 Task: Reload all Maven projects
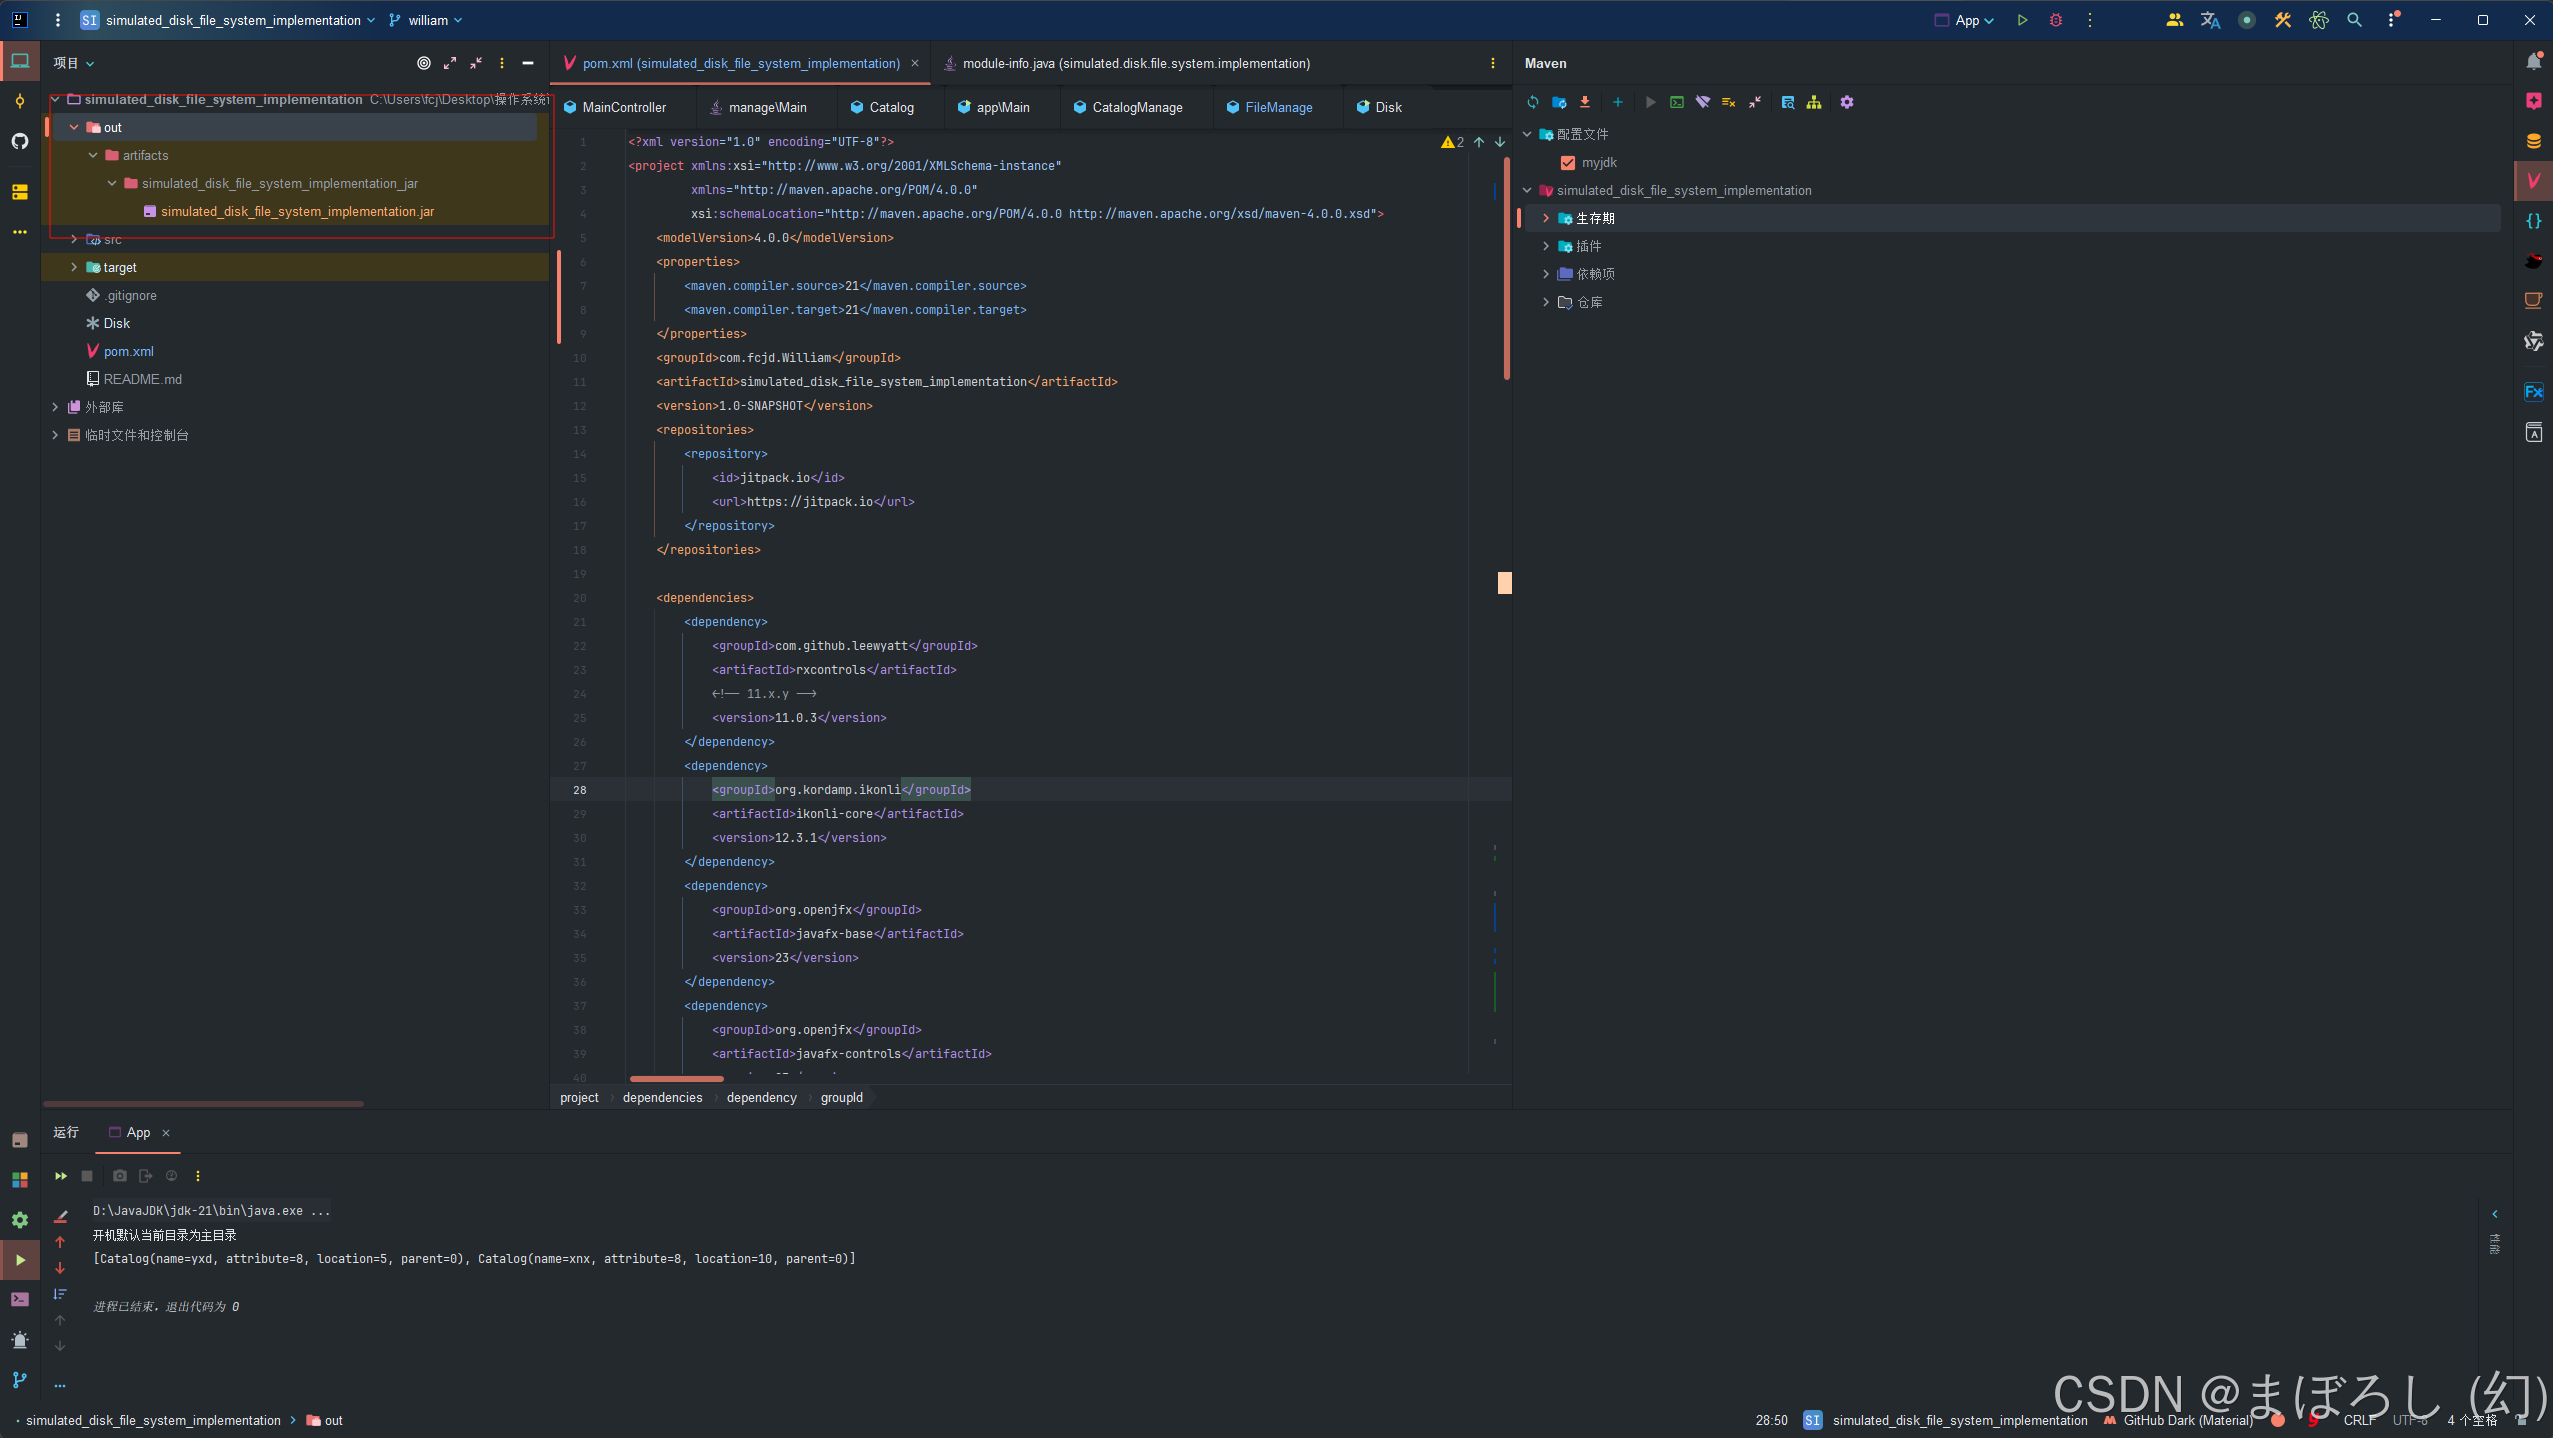pos(1532,102)
